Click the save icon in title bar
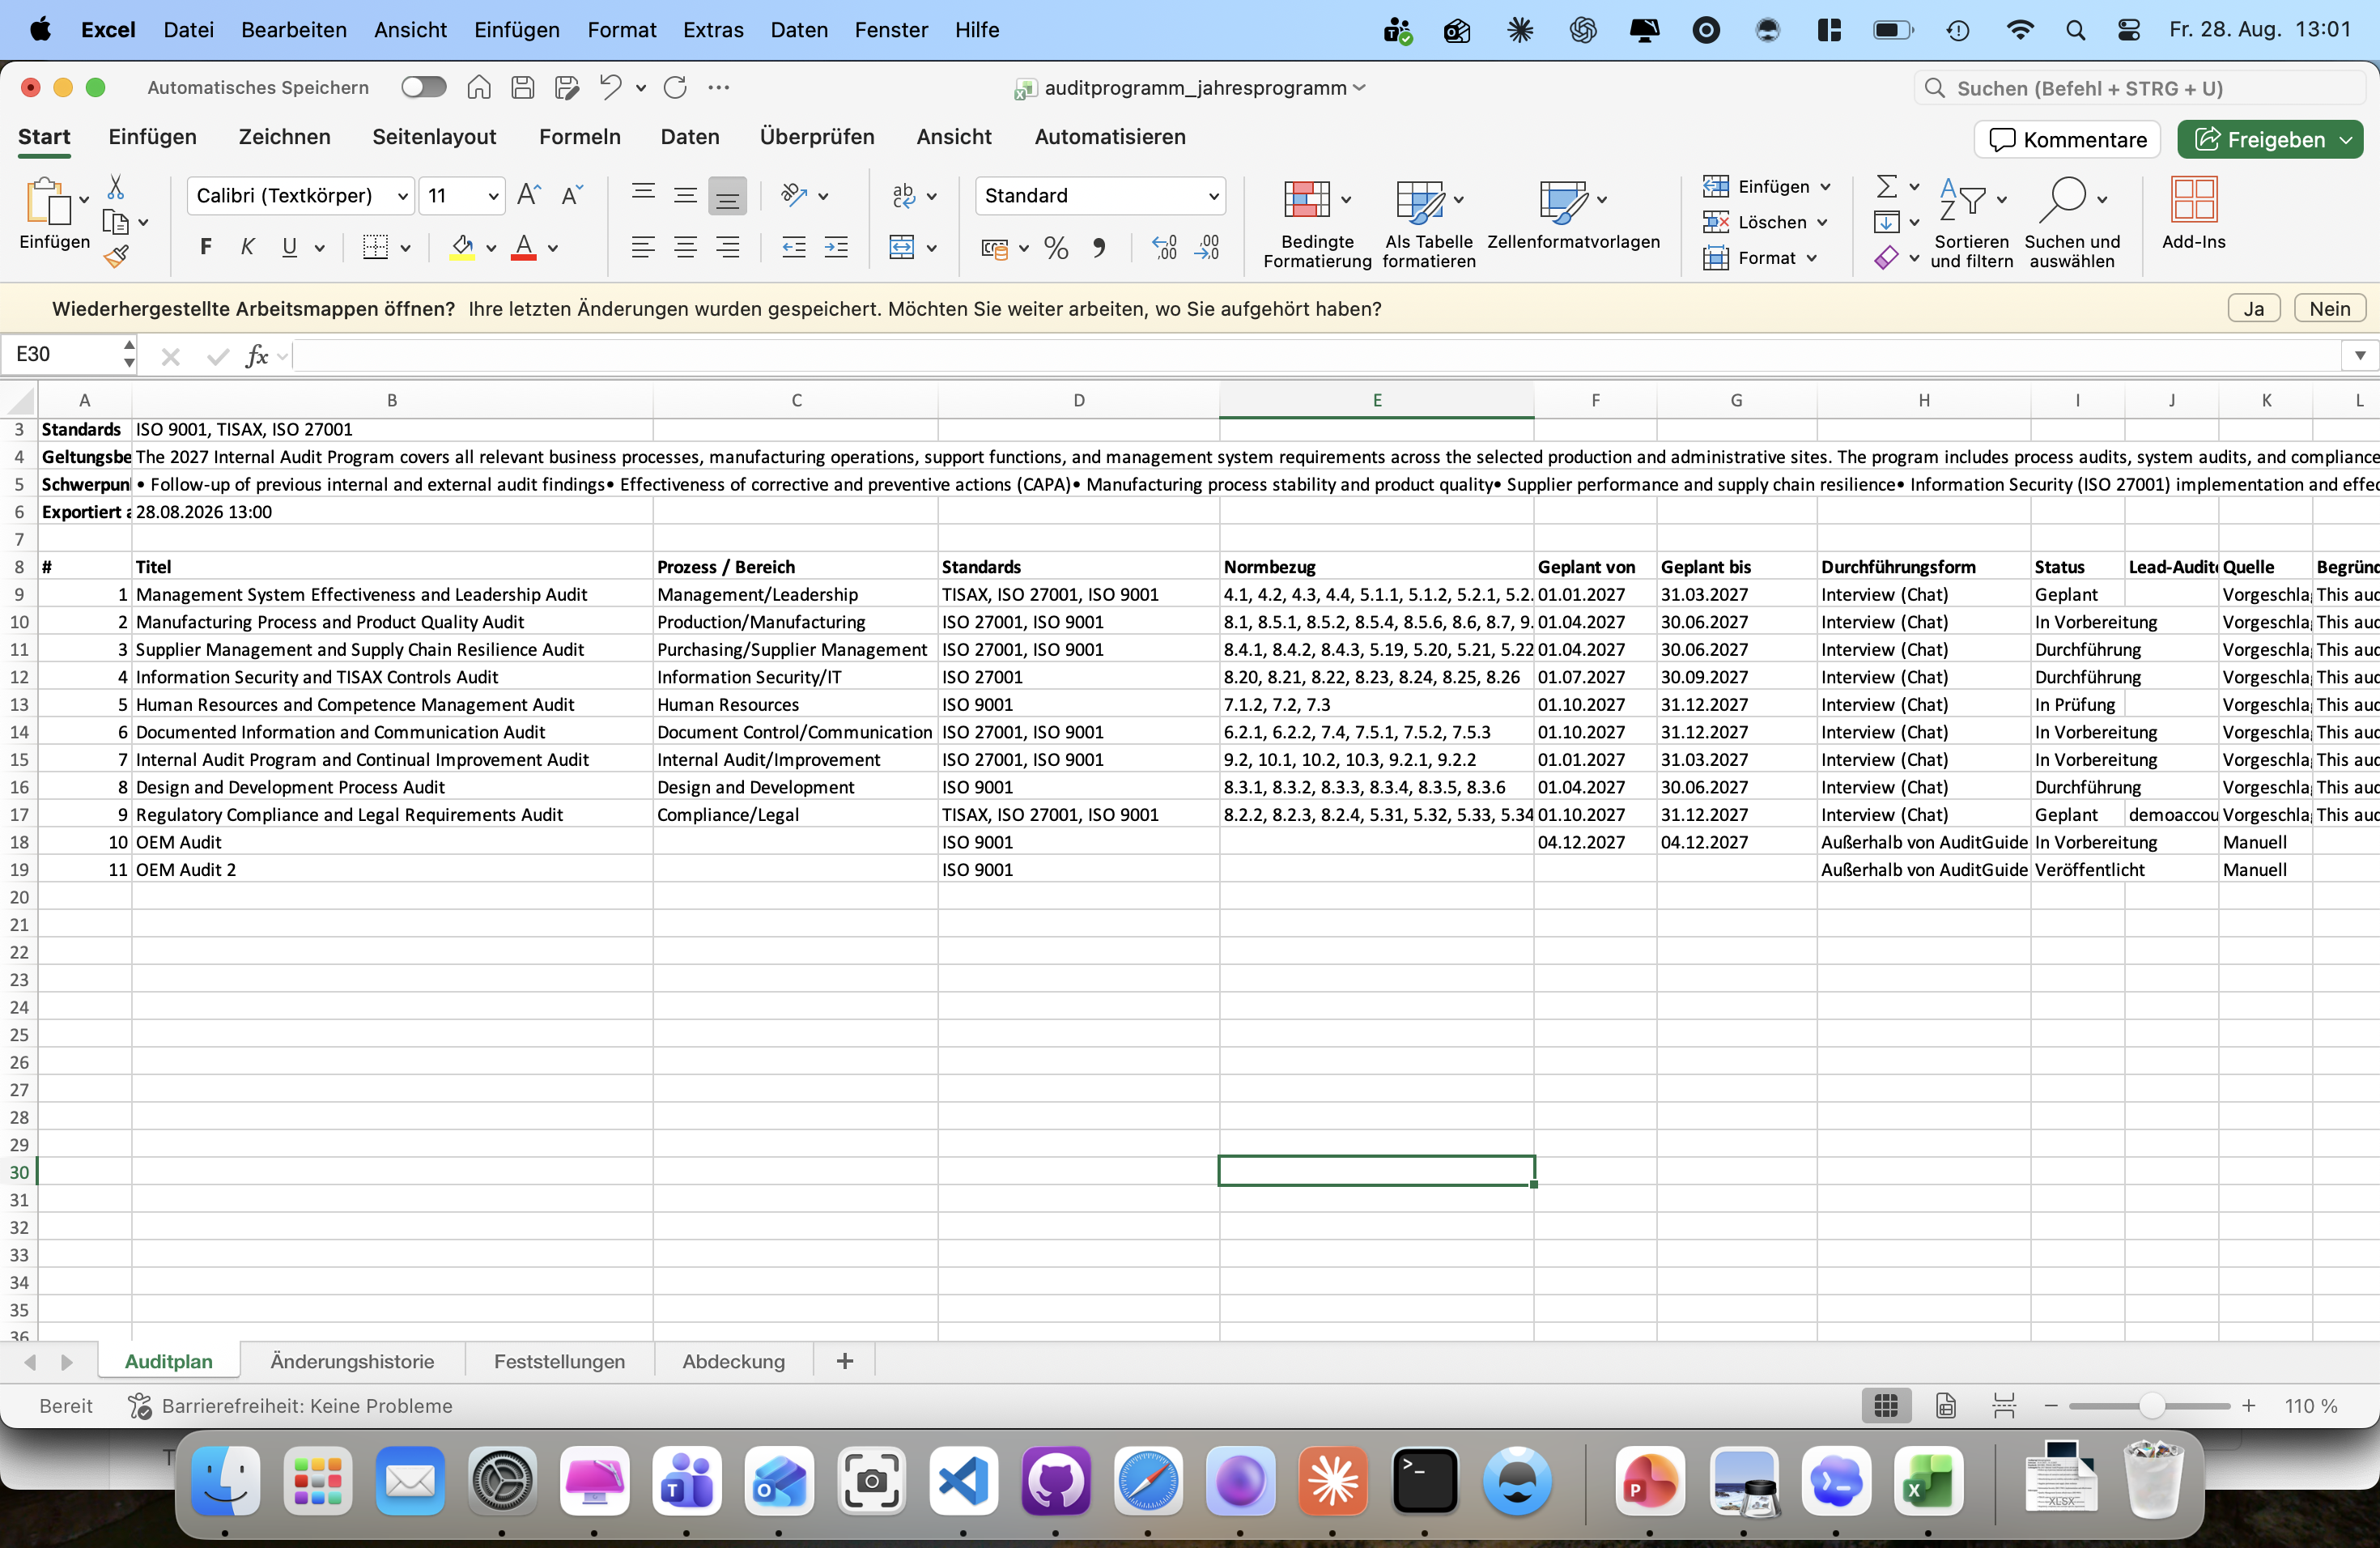 (522, 88)
